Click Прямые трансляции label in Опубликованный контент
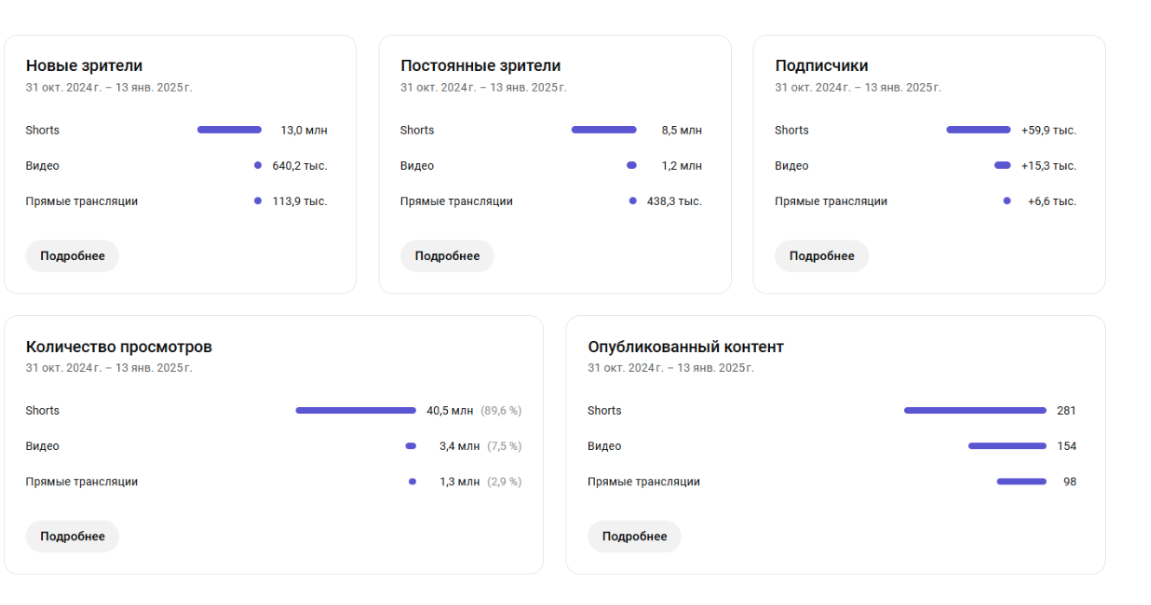Screen dimensions: 1151x605 coord(644,482)
